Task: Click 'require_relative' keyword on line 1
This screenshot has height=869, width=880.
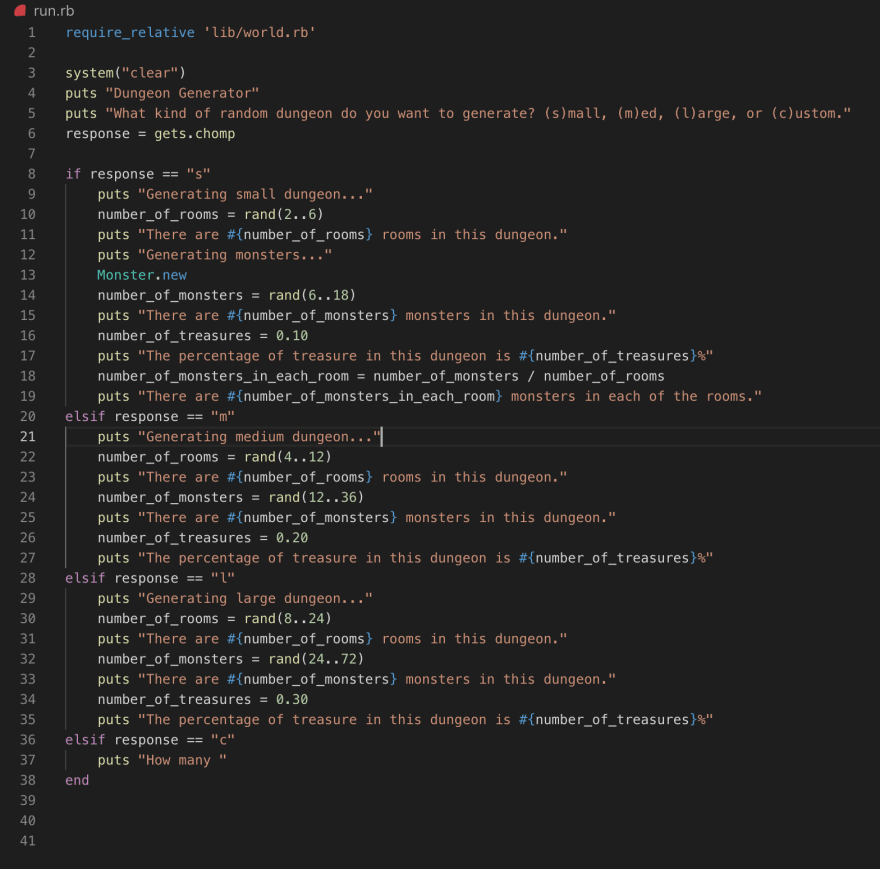Action: coord(130,33)
